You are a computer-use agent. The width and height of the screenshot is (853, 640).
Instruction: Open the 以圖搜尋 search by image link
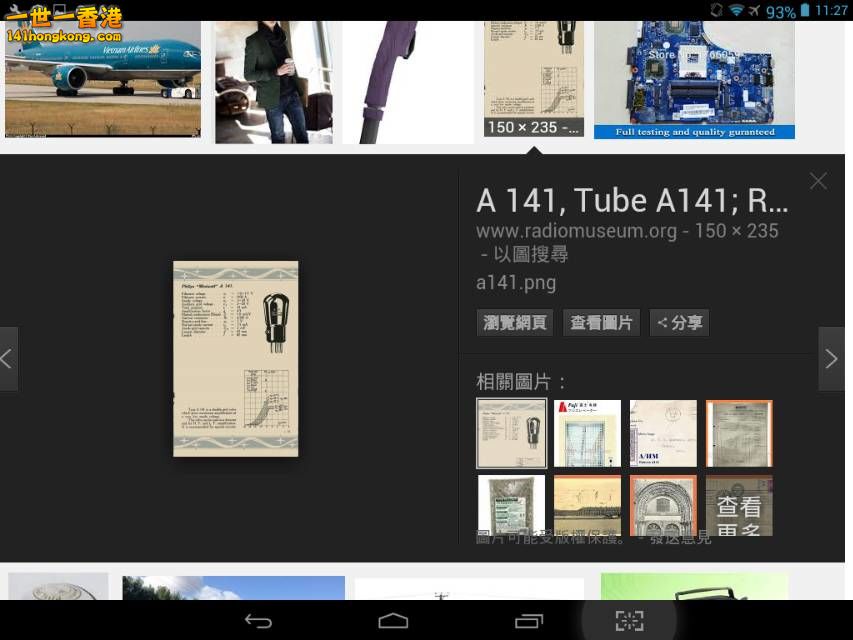click(530, 254)
